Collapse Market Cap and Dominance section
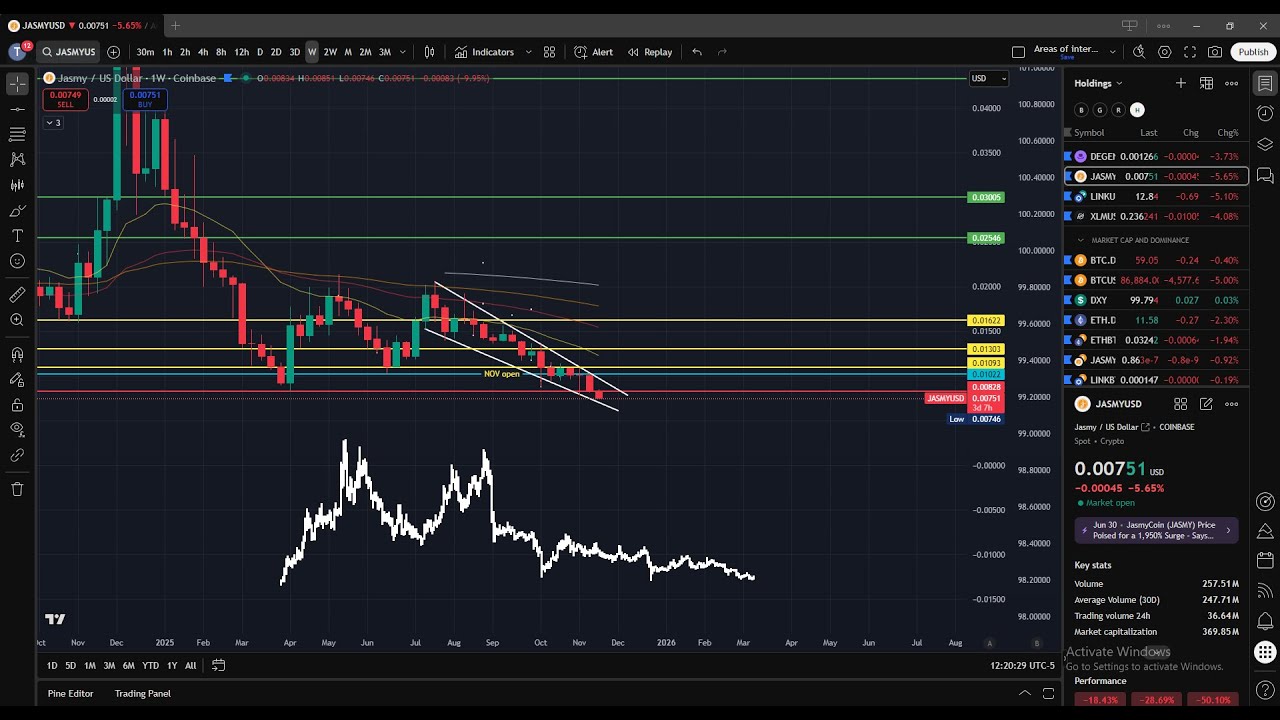The image size is (1280, 720). (1080, 240)
